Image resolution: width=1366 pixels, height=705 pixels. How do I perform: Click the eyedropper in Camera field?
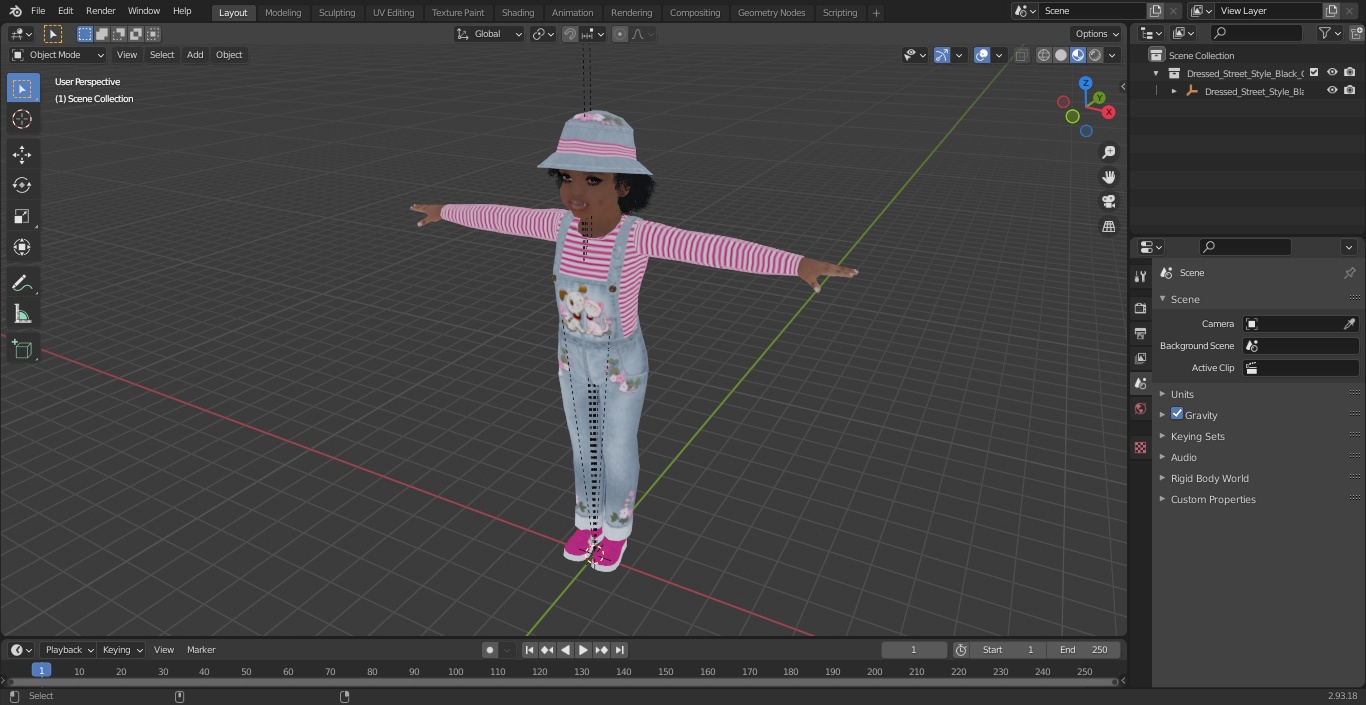[1349, 324]
